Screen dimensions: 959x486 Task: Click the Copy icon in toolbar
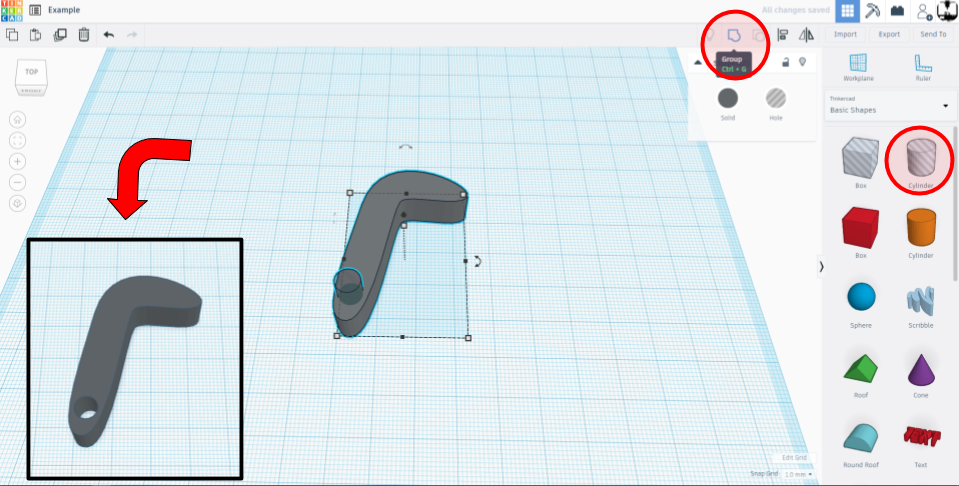click(12, 35)
